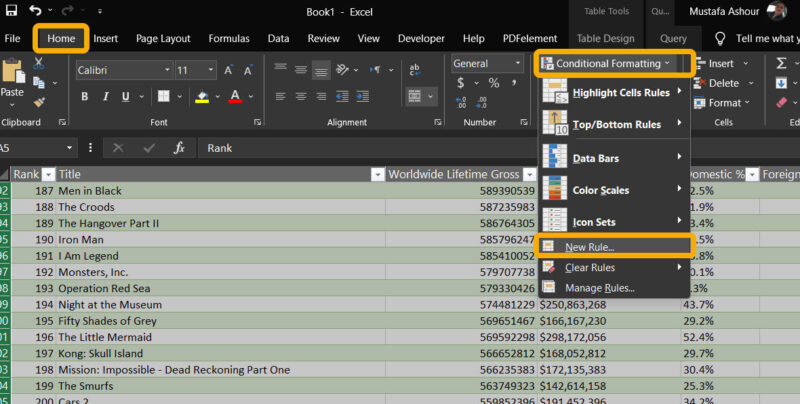Open Top/Bottom Rules submenu
800x404 pixels.
point(614,124)
